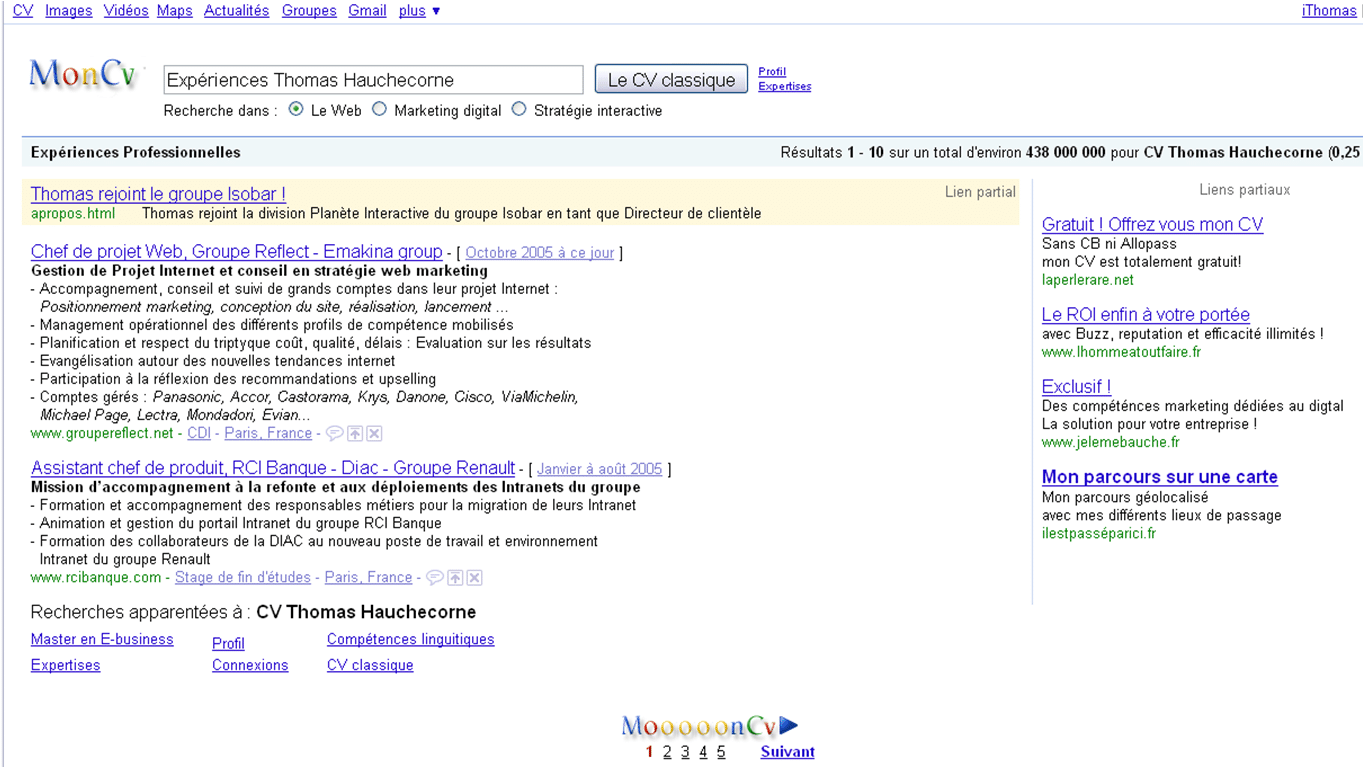
Task: Click the remove X icon for rcibanque.com result
Action: point(475,578)
